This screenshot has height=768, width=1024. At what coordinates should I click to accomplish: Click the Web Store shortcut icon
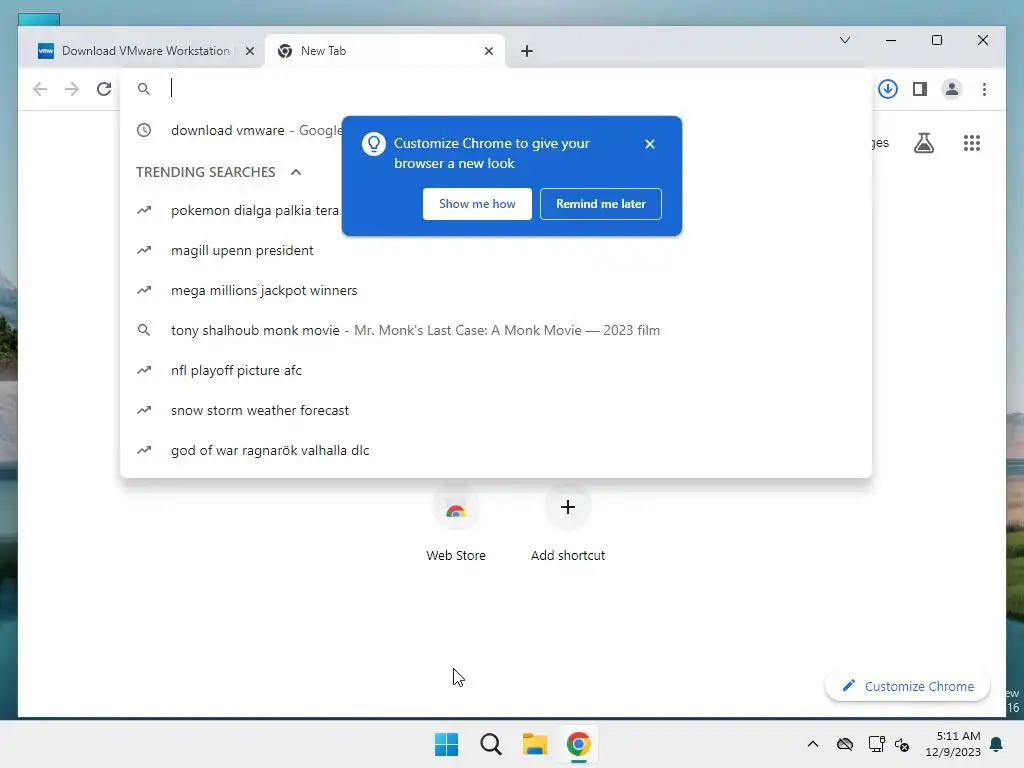[456, 507]
